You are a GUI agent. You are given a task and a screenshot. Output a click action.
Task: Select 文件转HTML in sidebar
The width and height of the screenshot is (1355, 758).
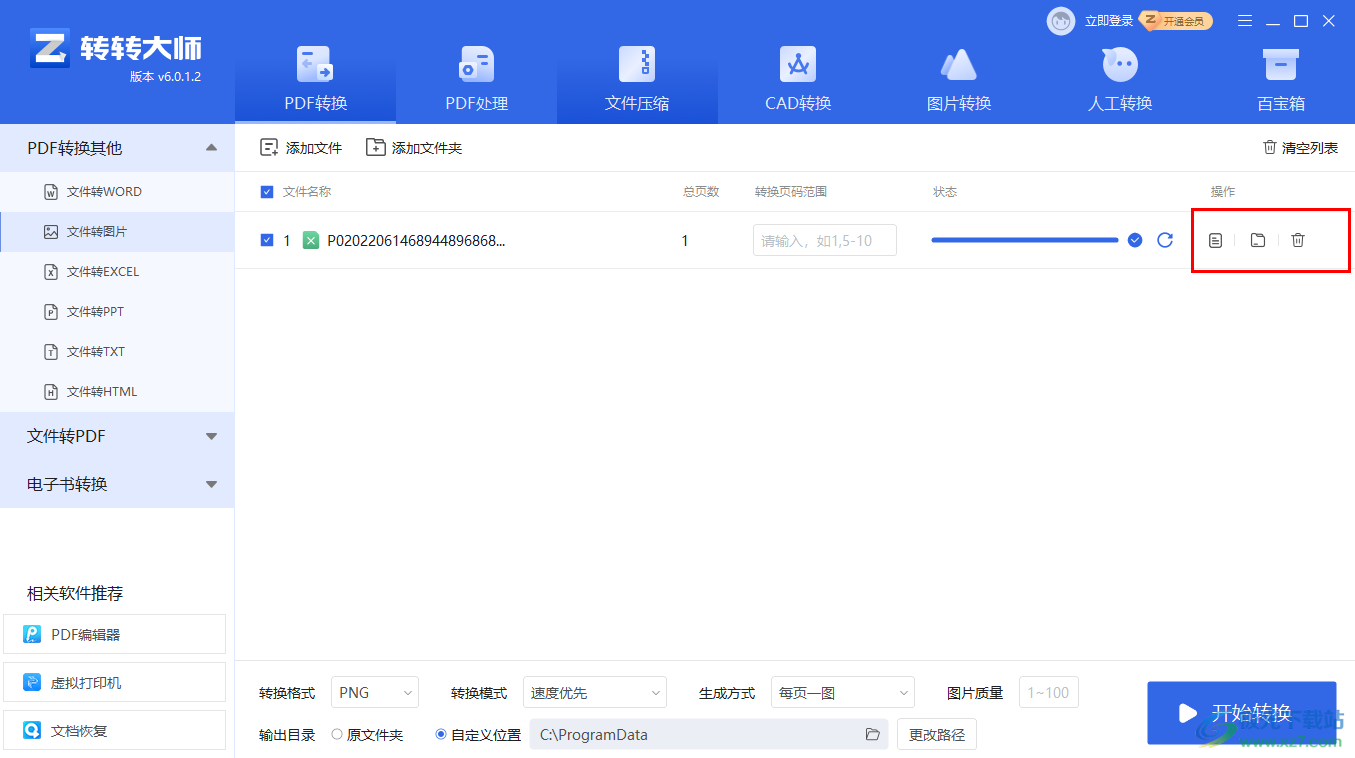pyautogui.click(x=117, y=392)
